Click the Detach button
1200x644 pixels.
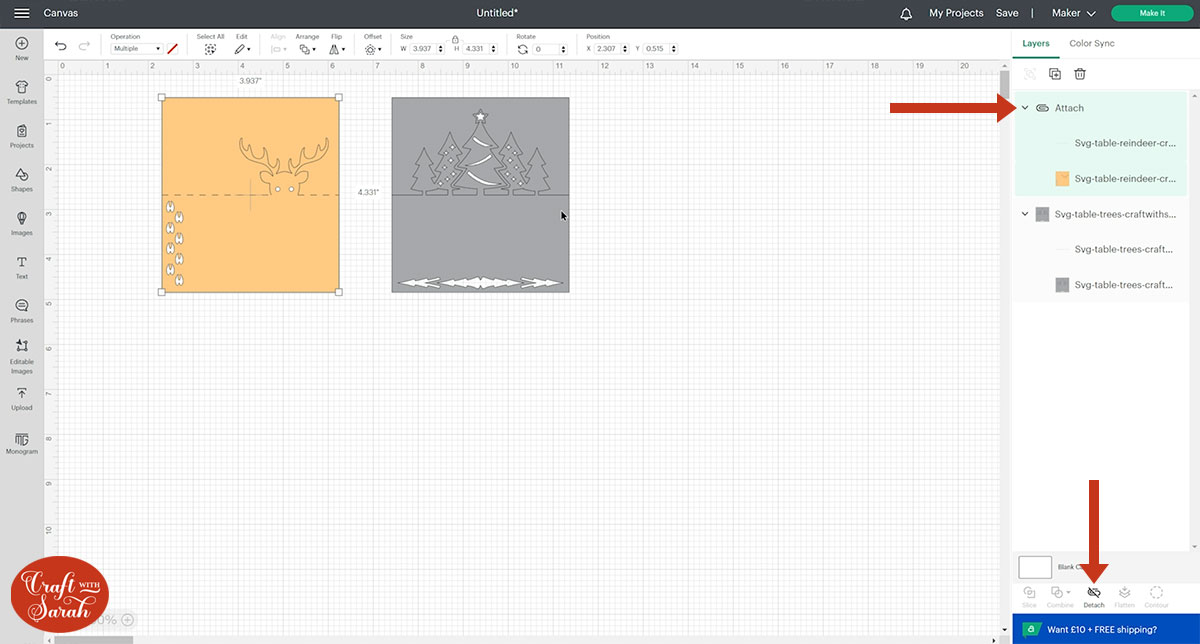(1094, 597)
